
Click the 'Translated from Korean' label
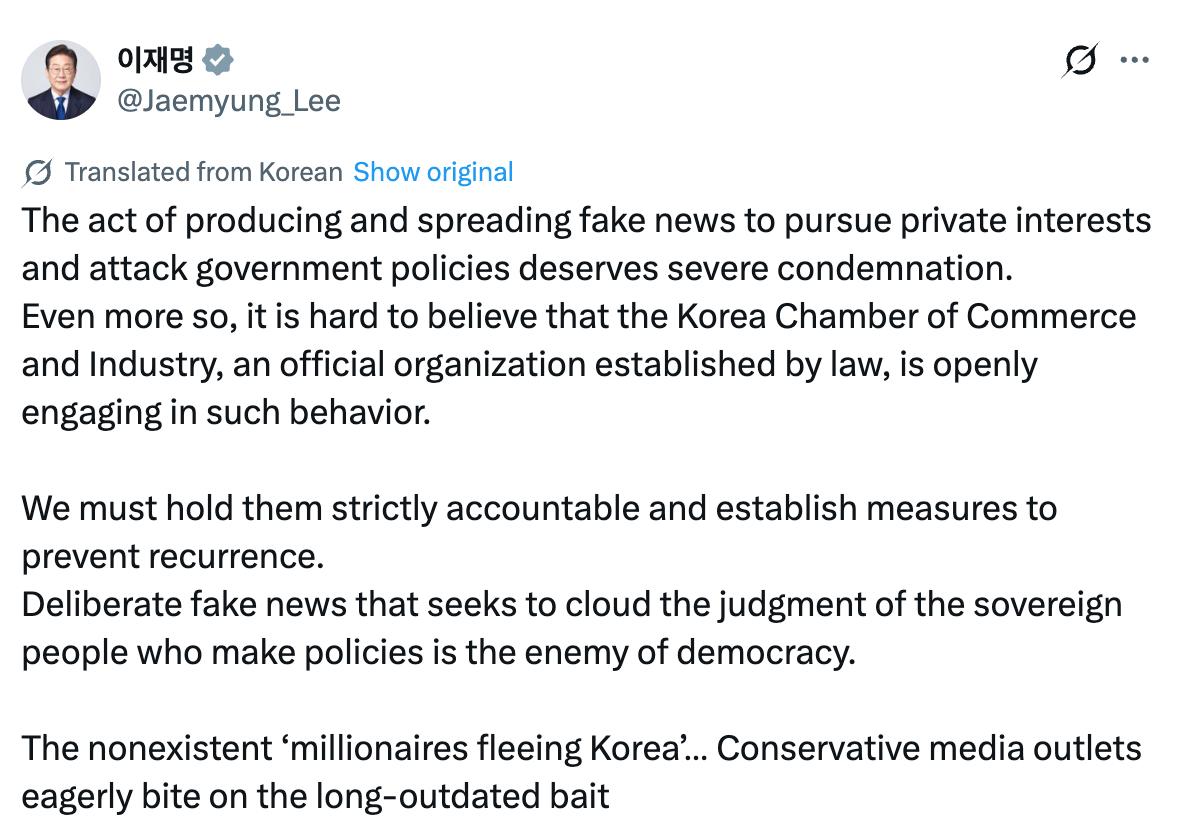203,172
